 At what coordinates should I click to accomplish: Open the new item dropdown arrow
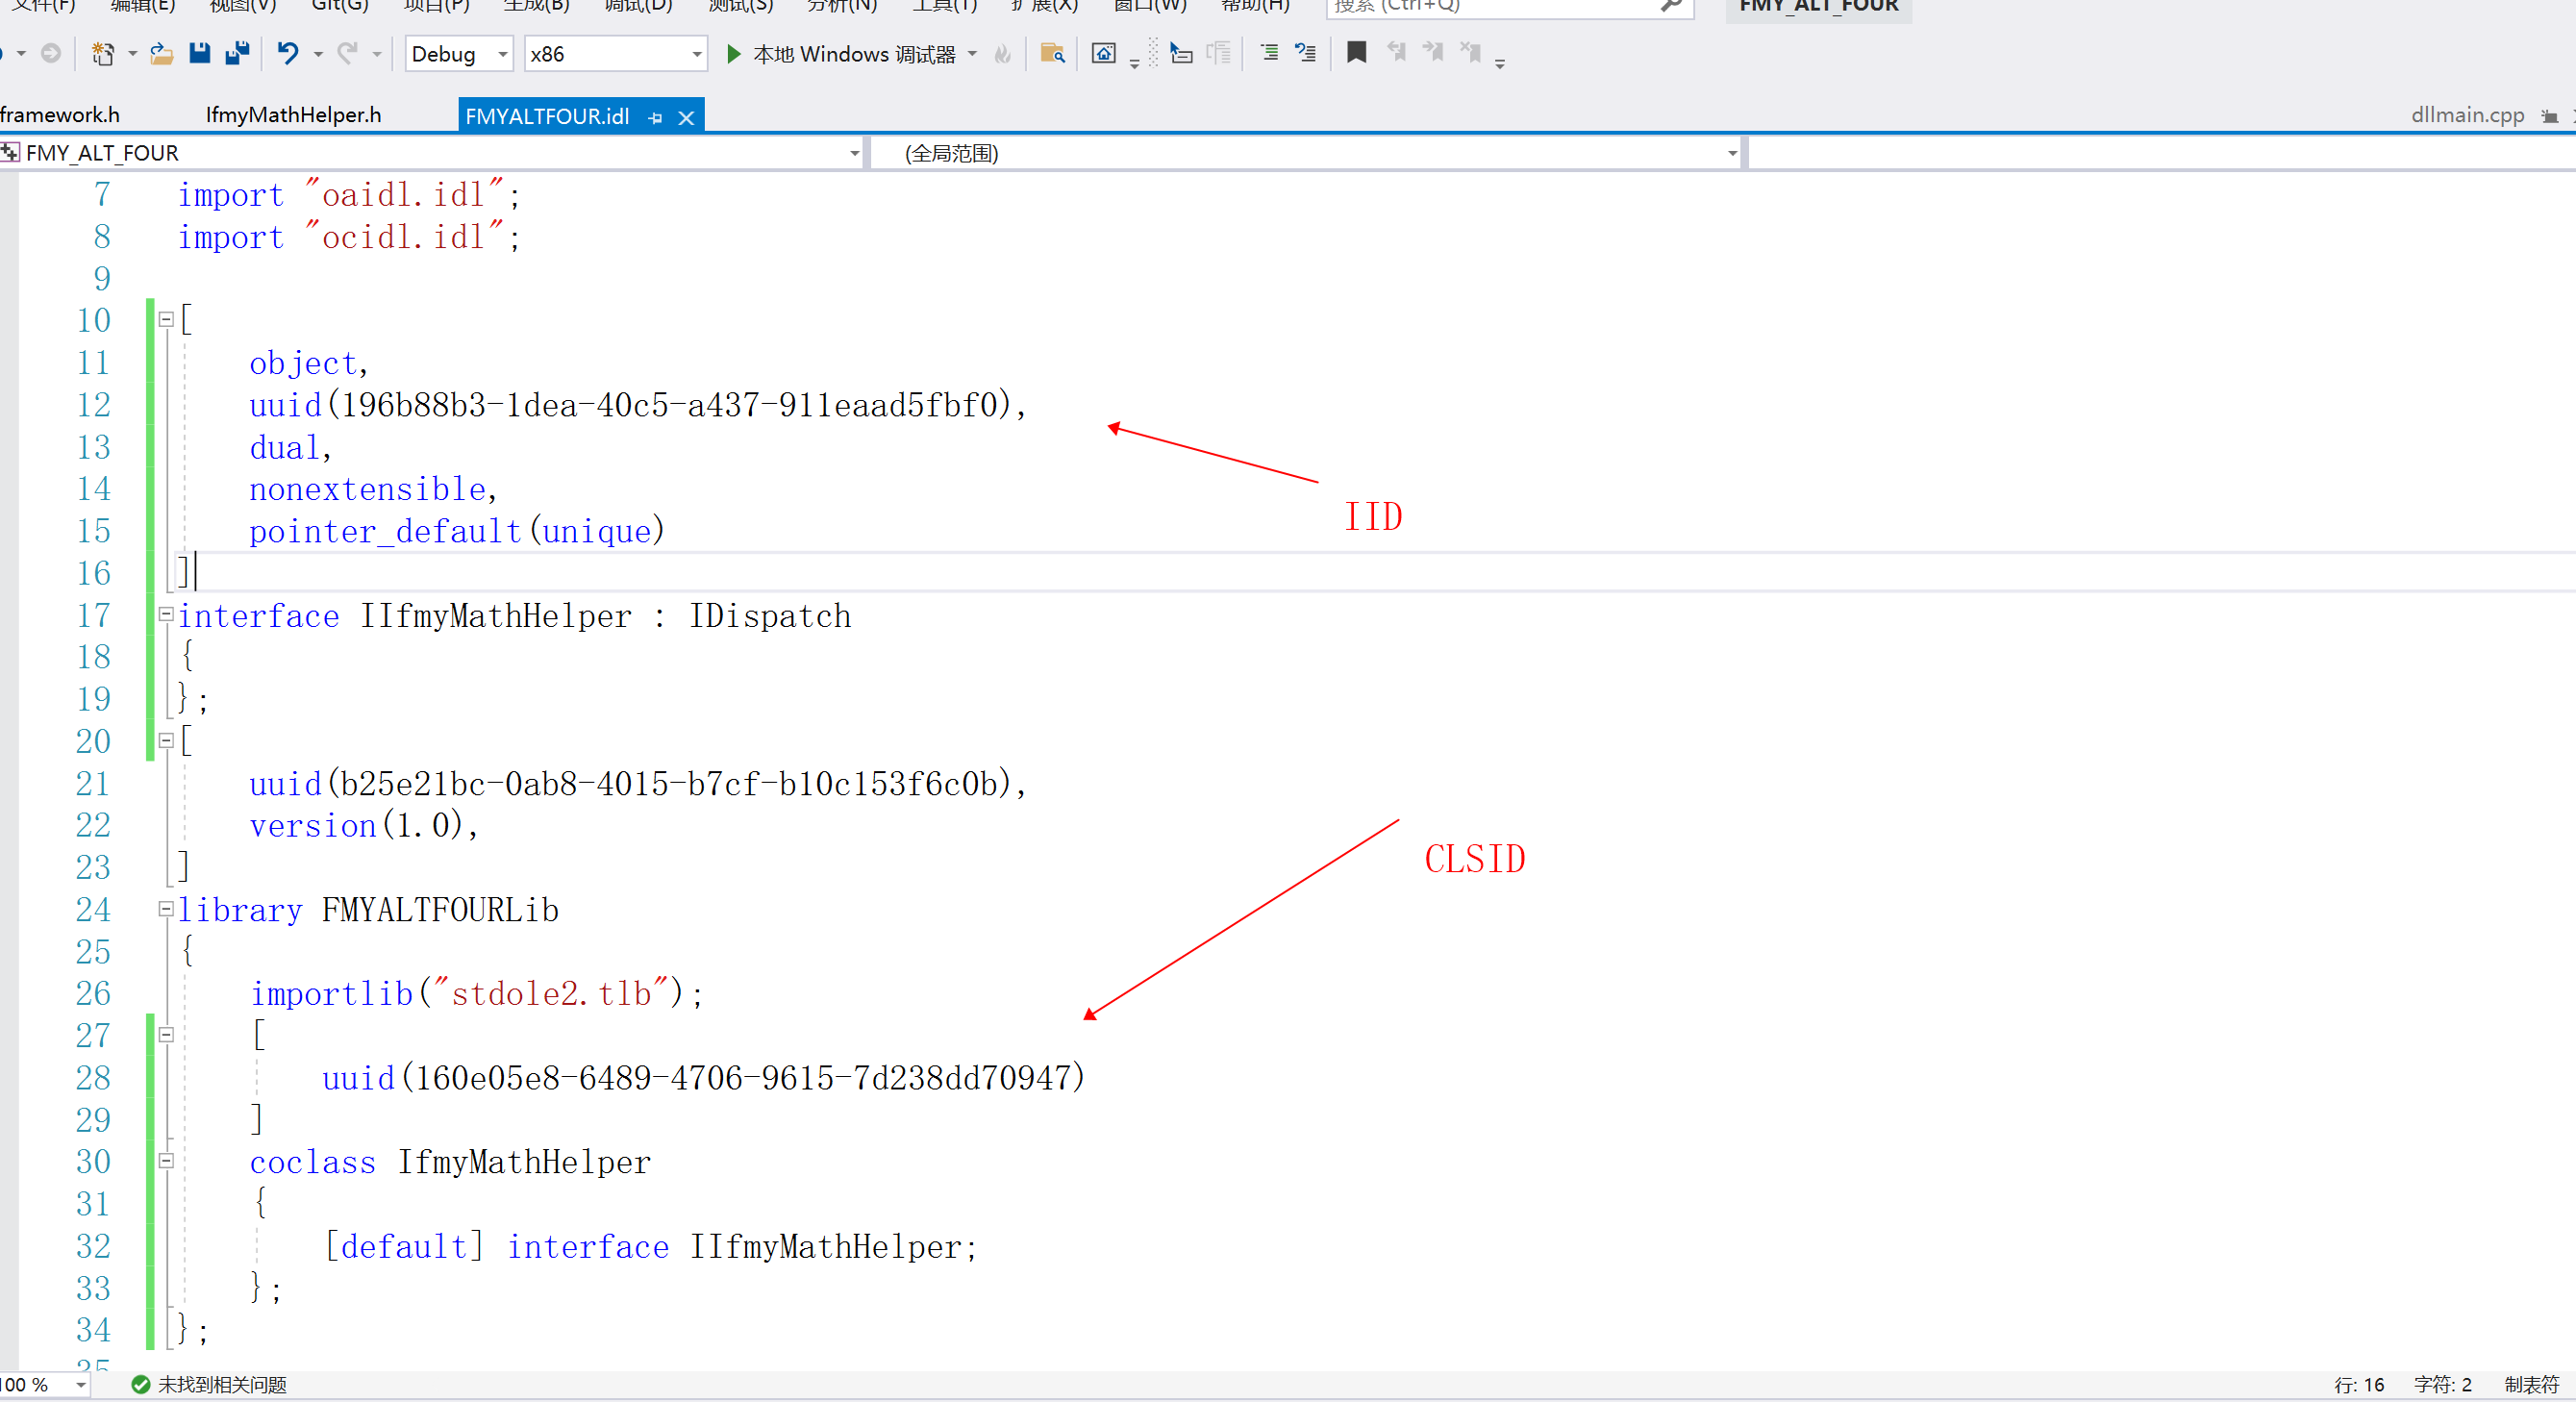(x=132, y=54)
